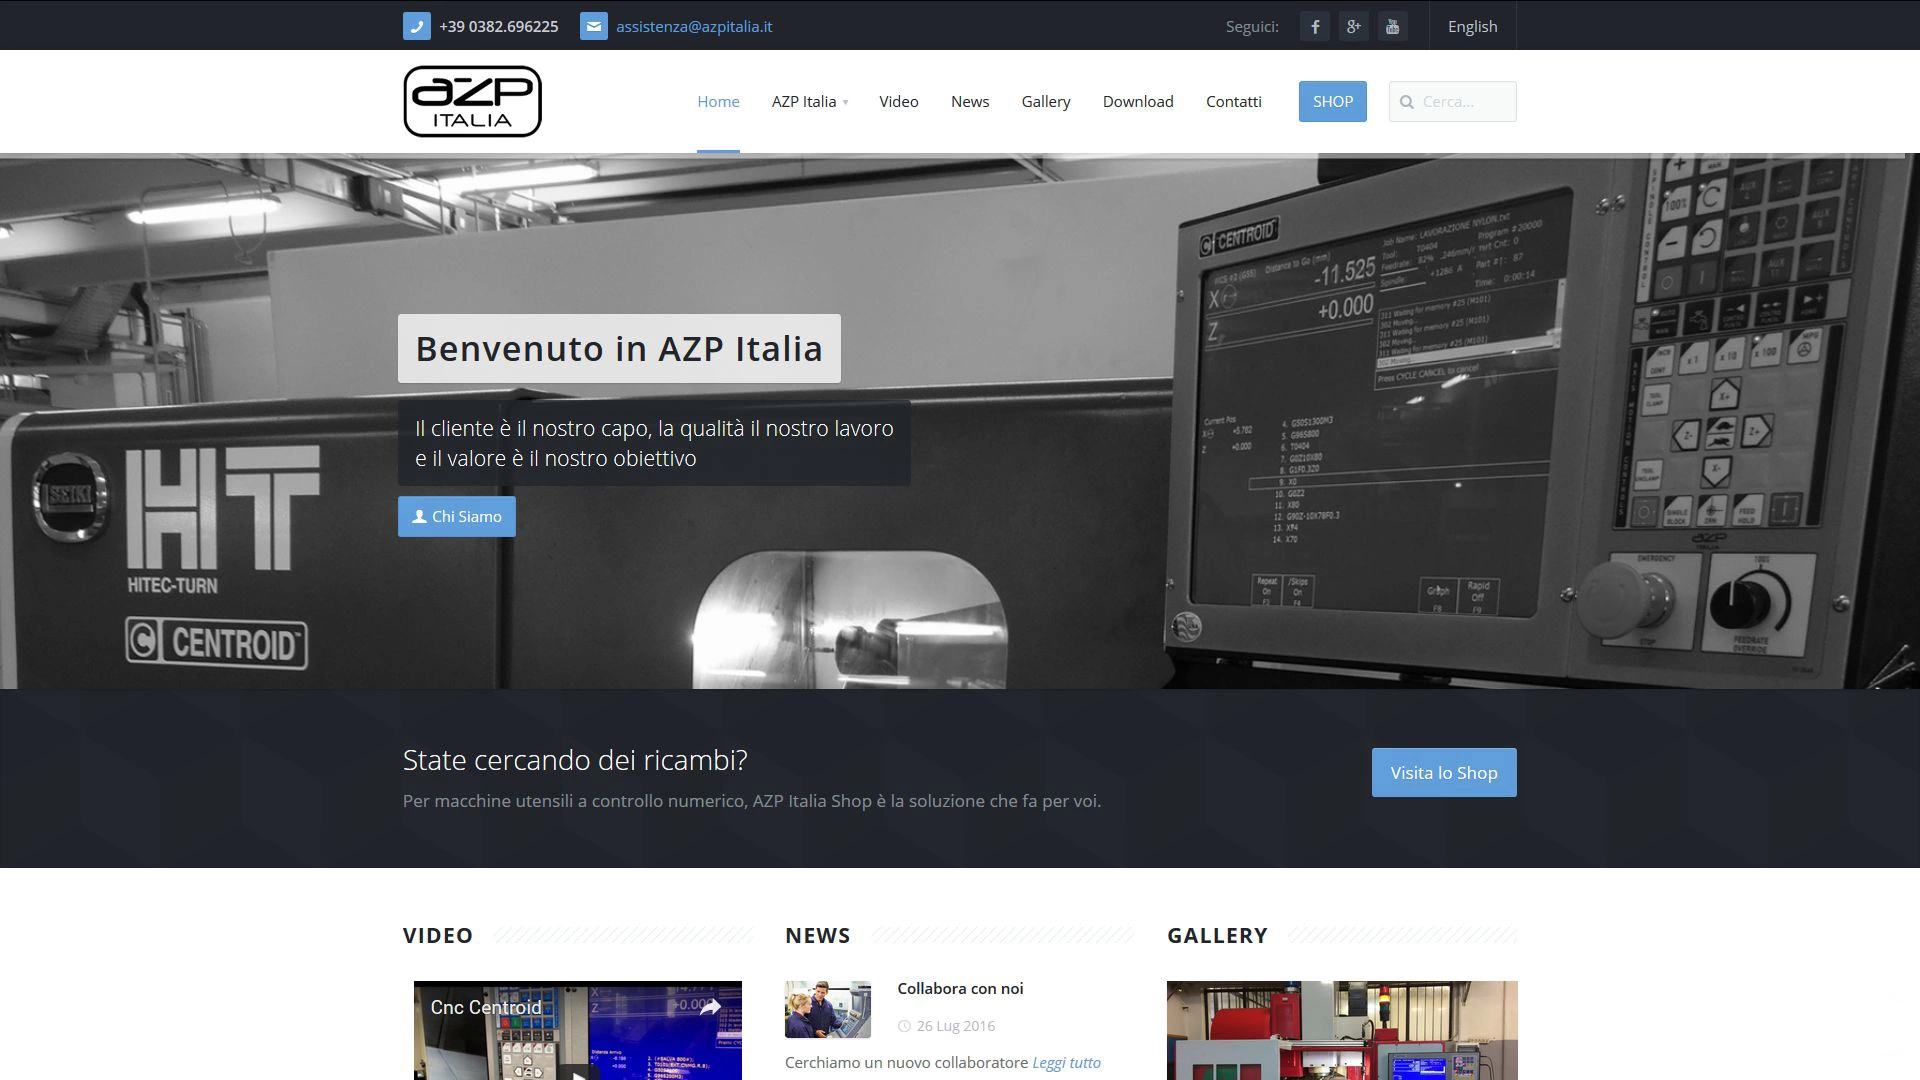Click the AZP Italia logo

point(472,101)
